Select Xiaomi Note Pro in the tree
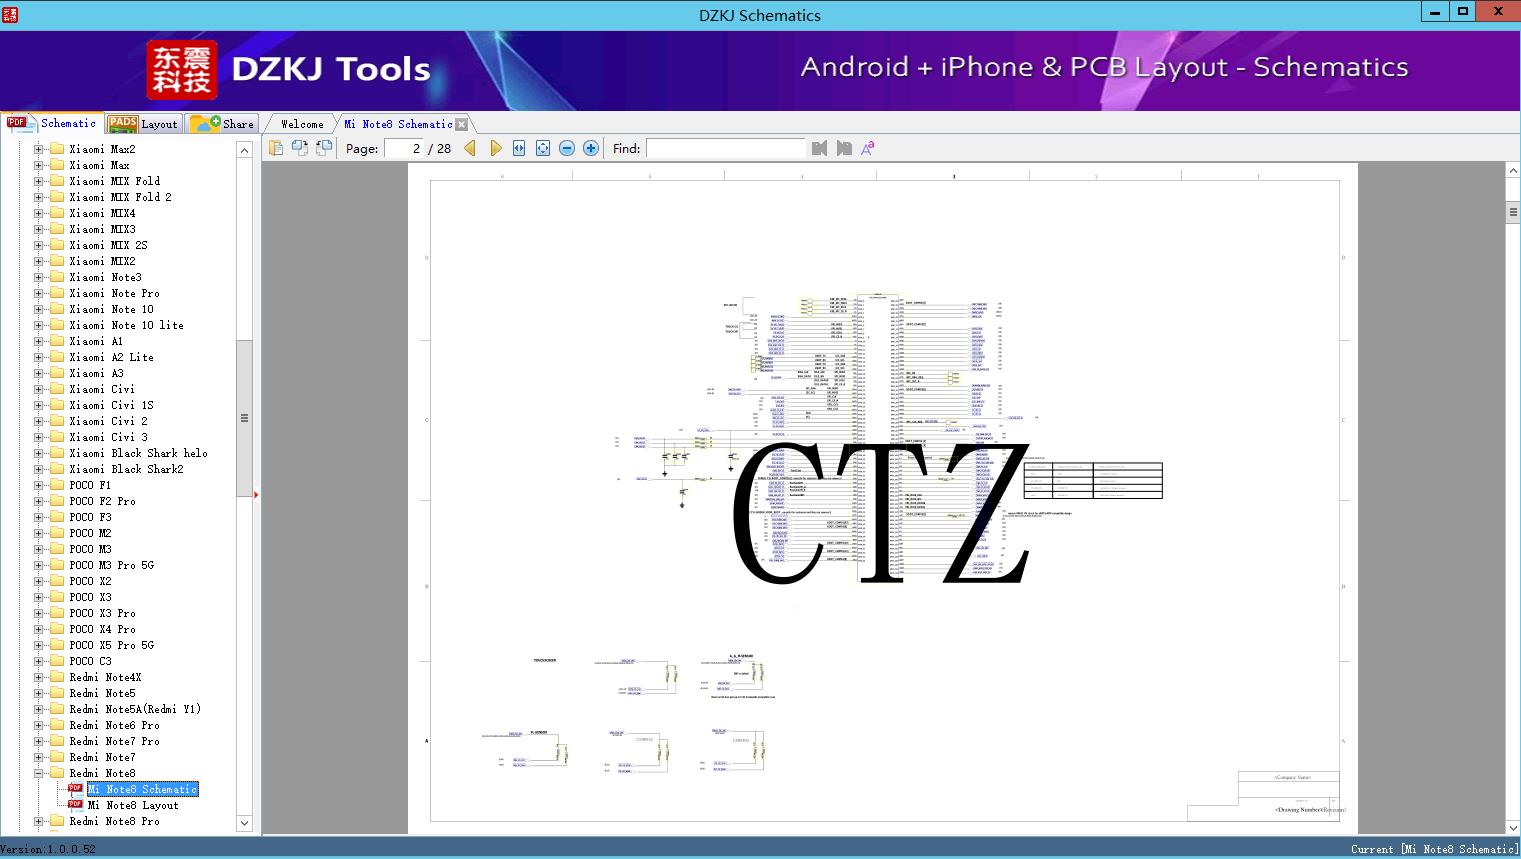The image size is (1521, 859). tap(114, 293)
